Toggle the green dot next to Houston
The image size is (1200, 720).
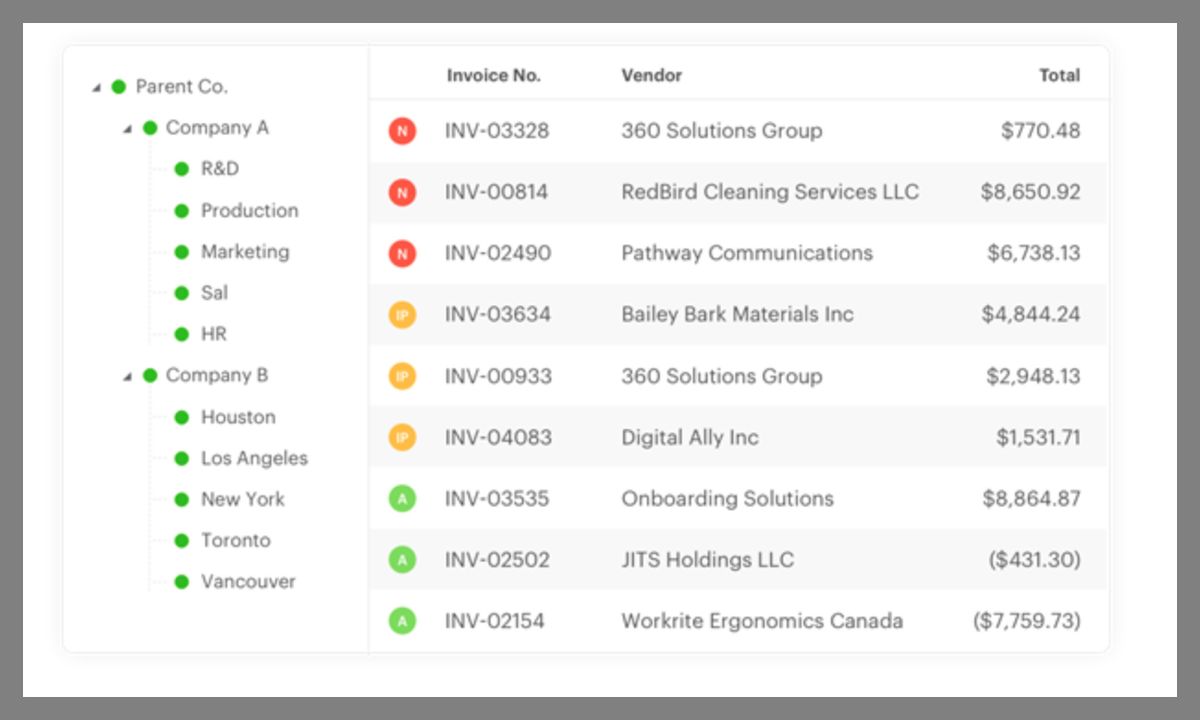(x=179, y=417)
